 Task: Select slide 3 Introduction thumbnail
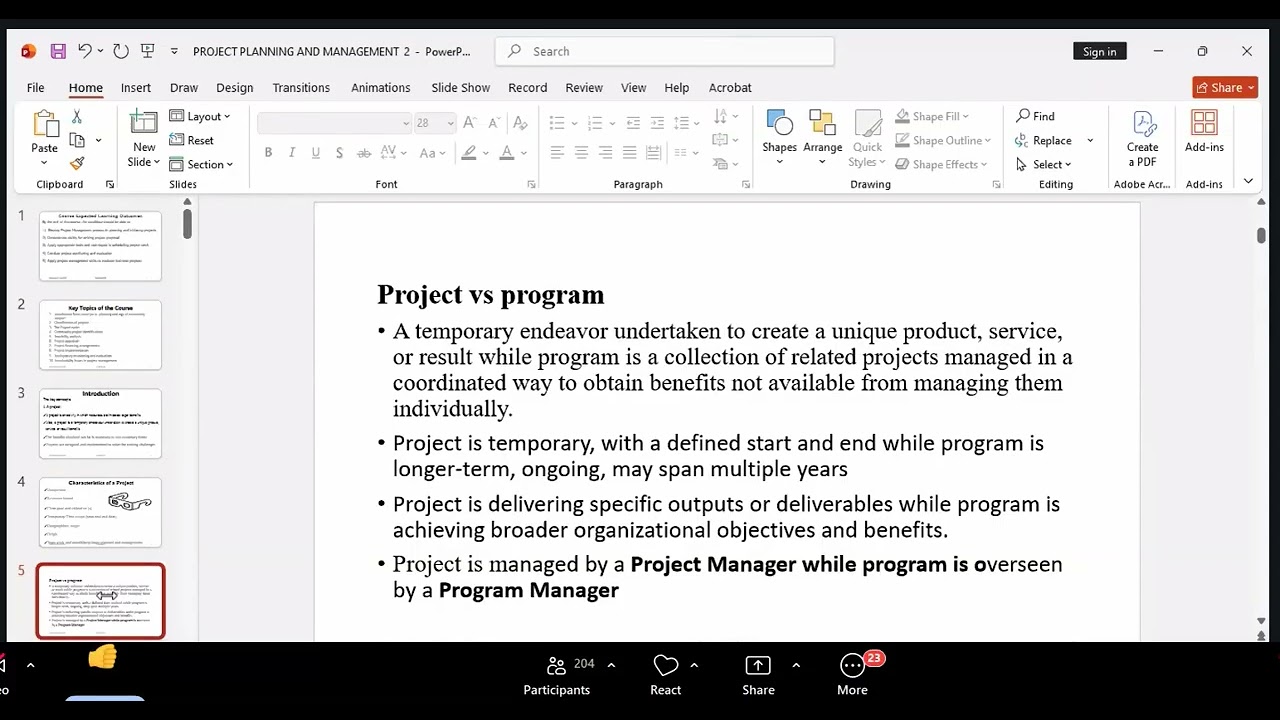pos(100,424)
